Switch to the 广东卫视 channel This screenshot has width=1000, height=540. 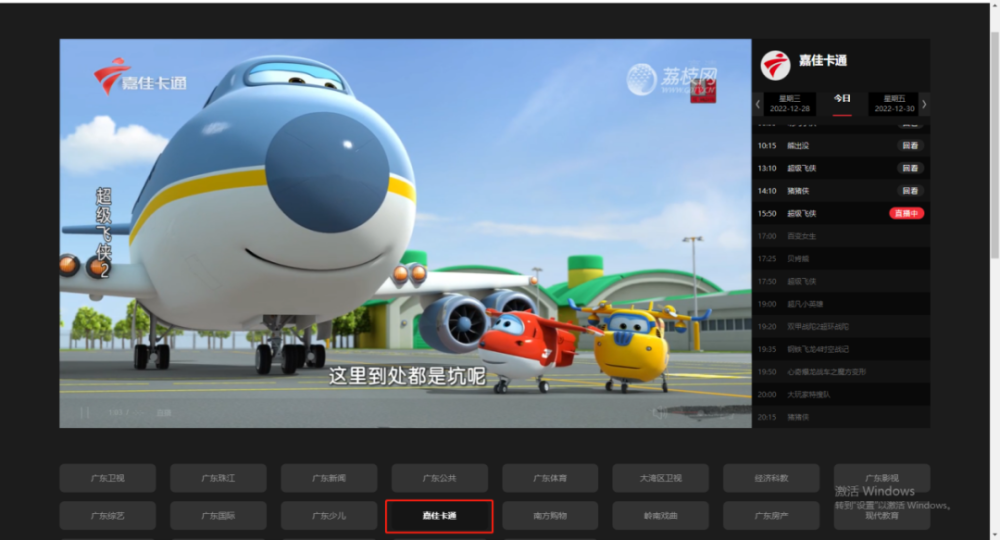[x=108, y=478]
